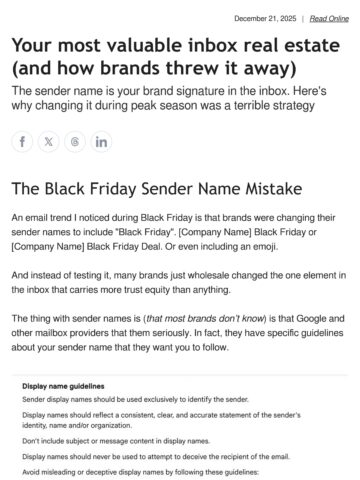Share the article on Threads

(75, 142)
